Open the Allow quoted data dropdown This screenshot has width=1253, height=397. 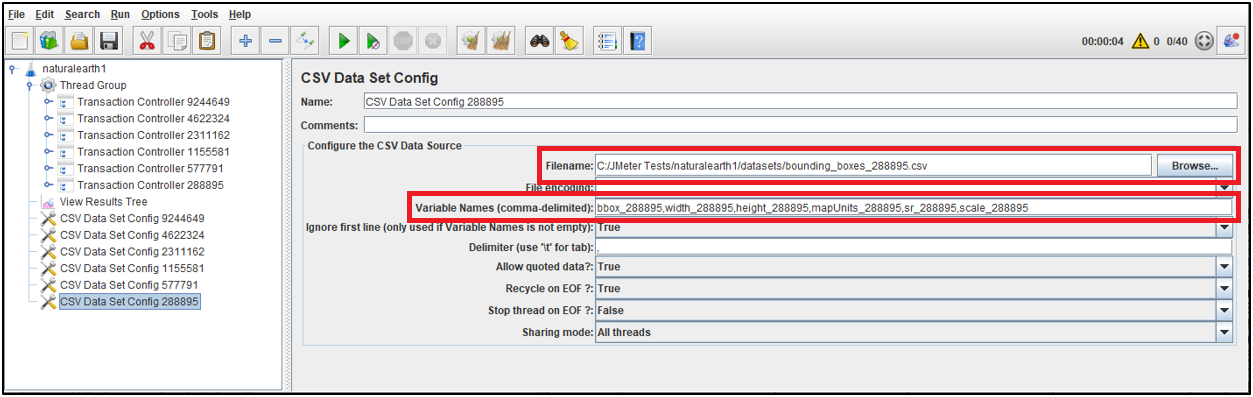[x=1223, y=267]
